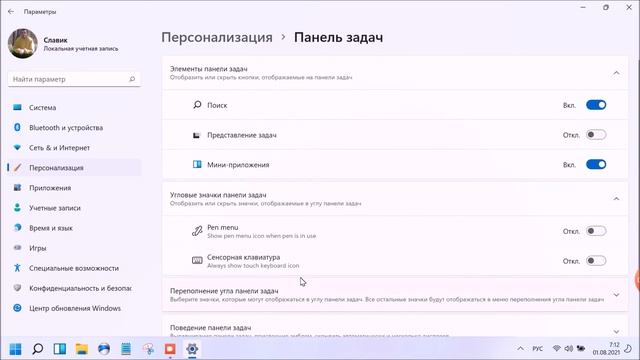Click the Представление задач row icon

pyautogui.click(x=197, y=135)
